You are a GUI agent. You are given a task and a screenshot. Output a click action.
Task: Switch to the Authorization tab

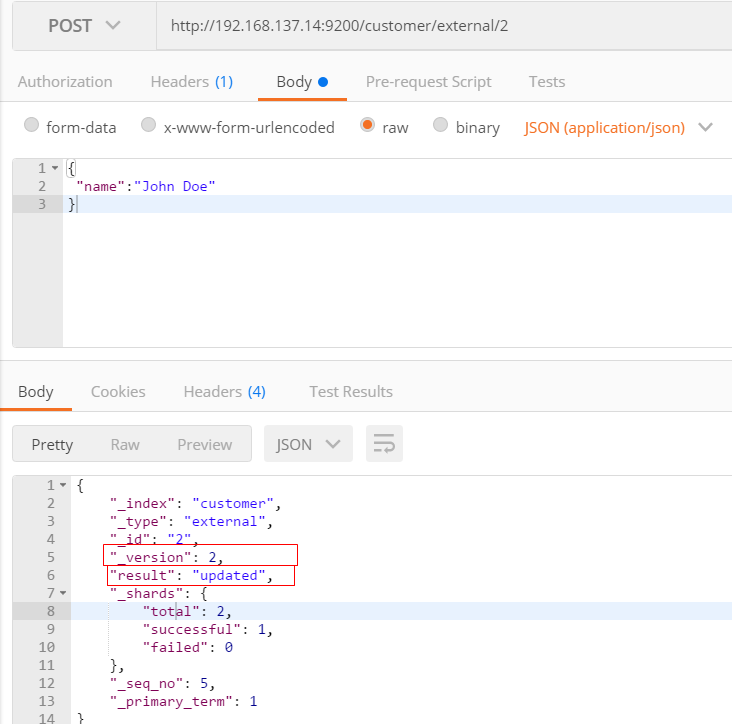pyautogui.click(x=65, y=82)
